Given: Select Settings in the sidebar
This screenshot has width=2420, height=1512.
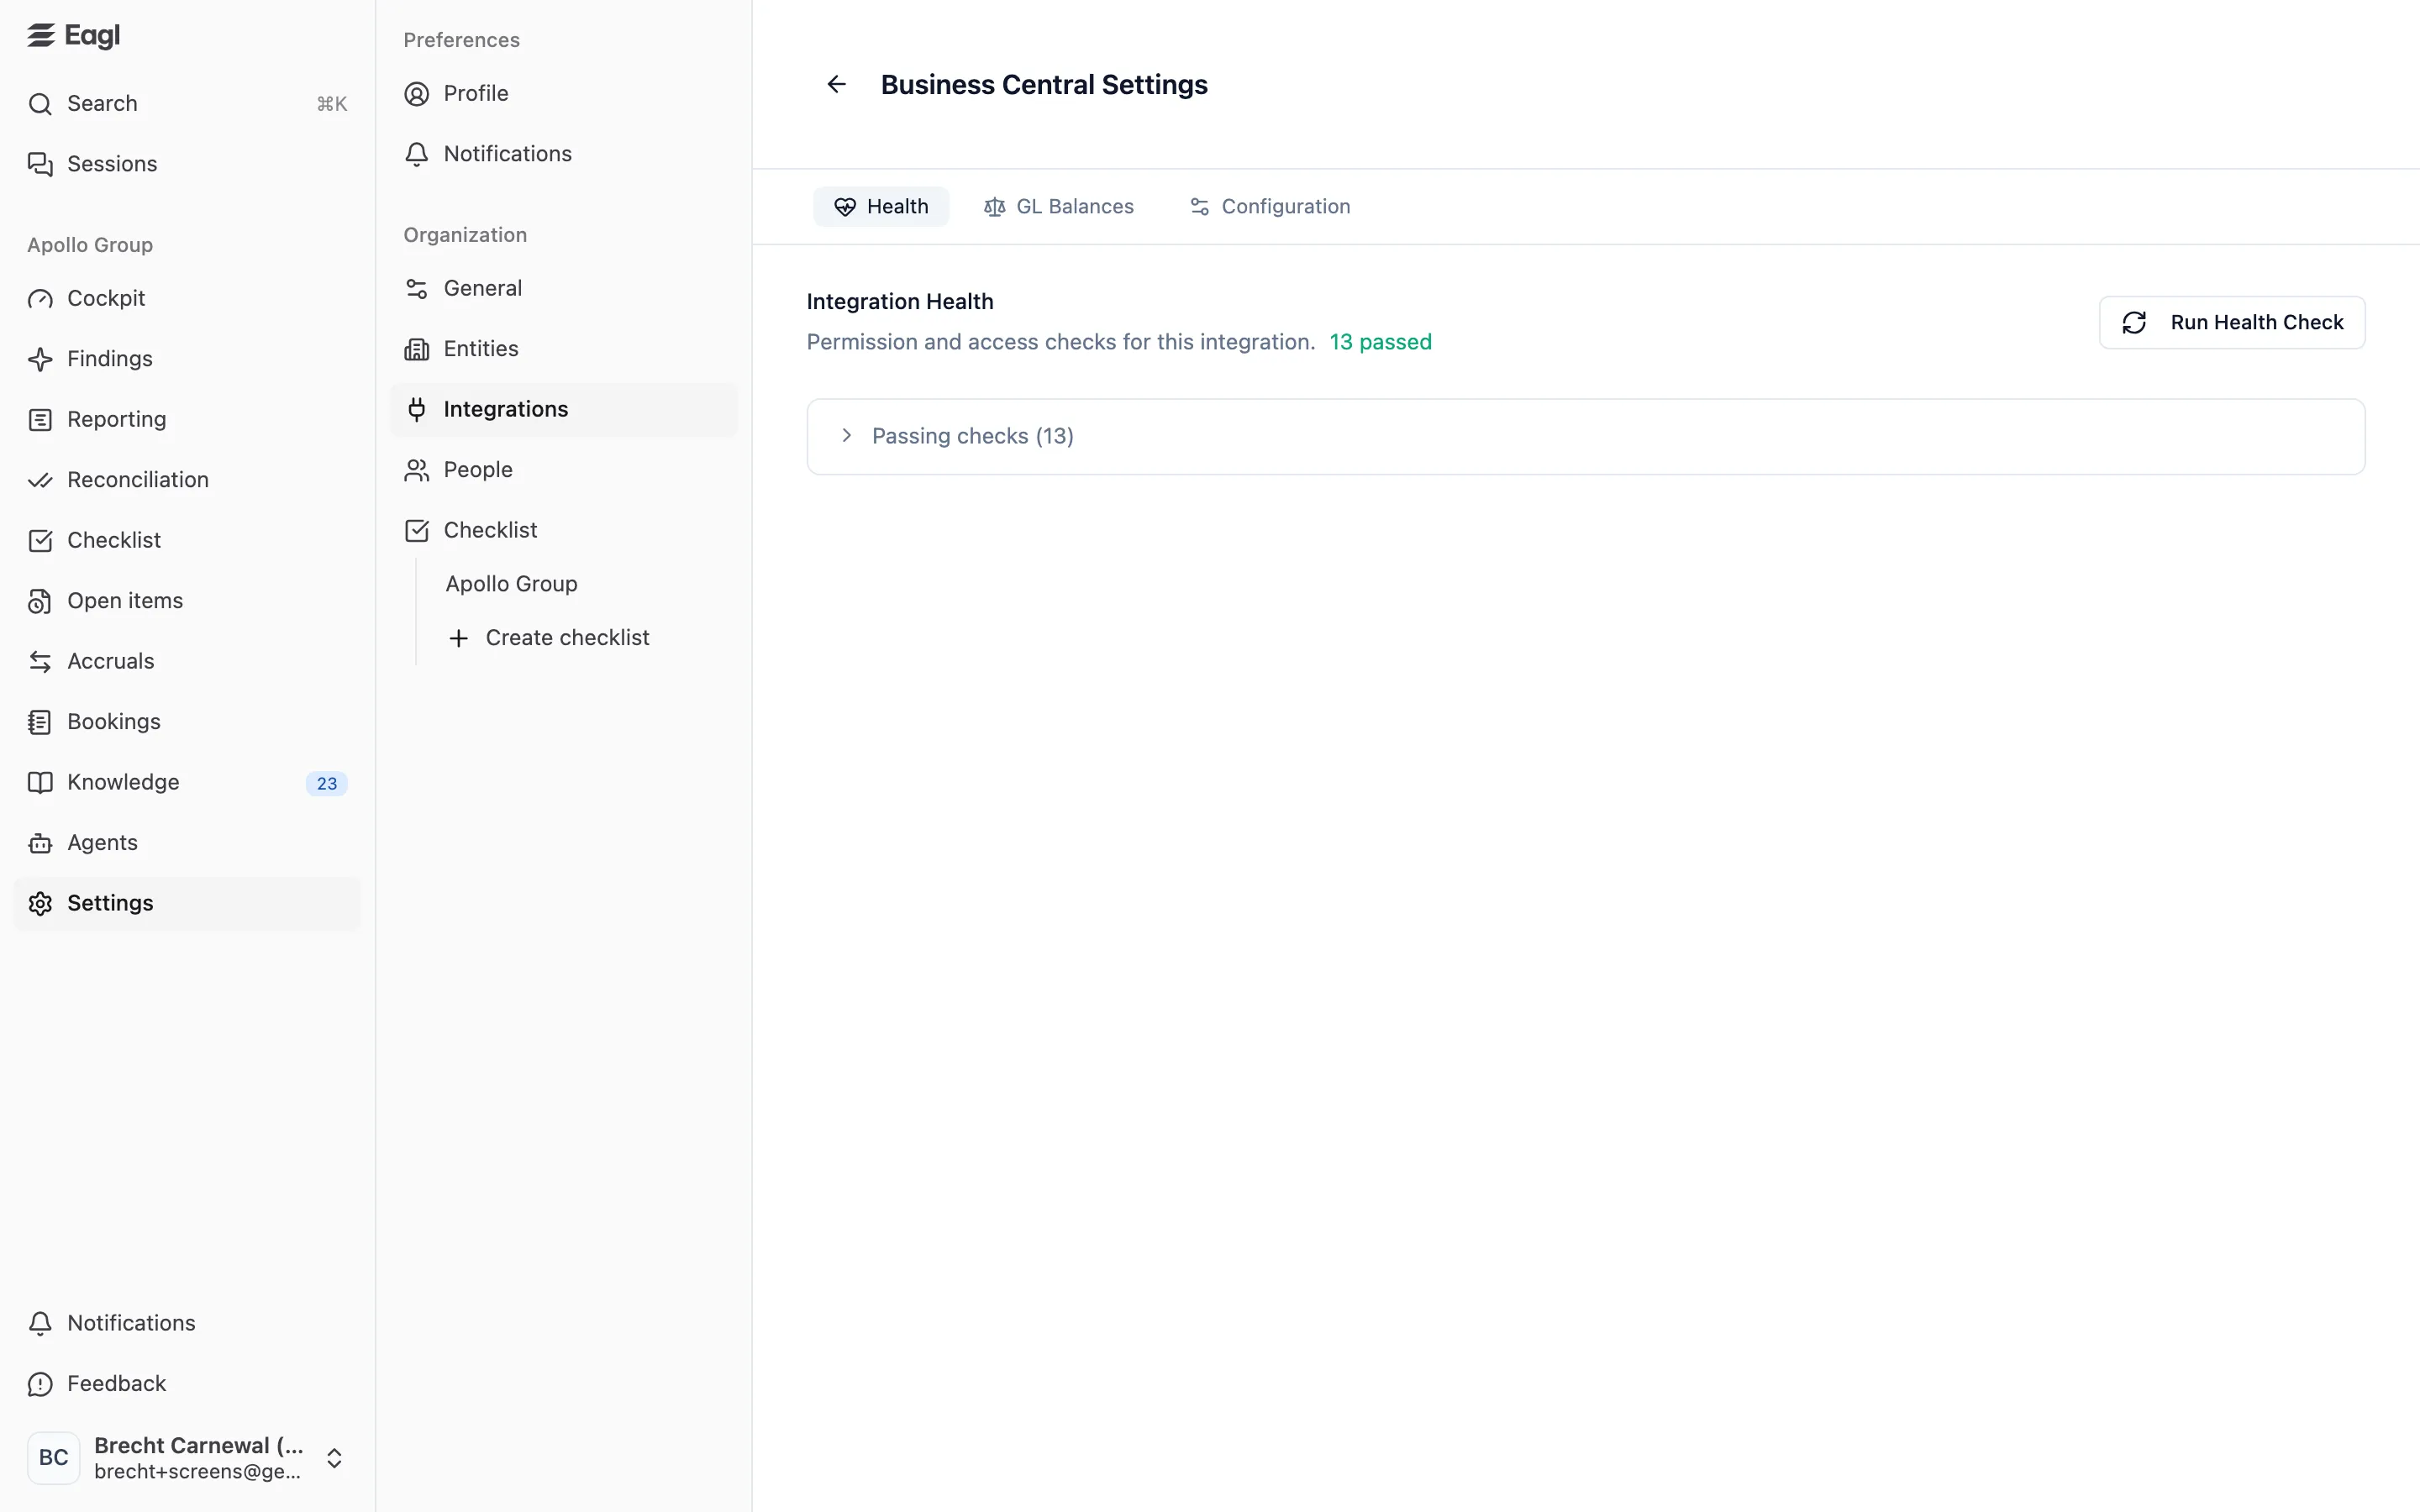Looking at the screenshot, I should (187, 904).
